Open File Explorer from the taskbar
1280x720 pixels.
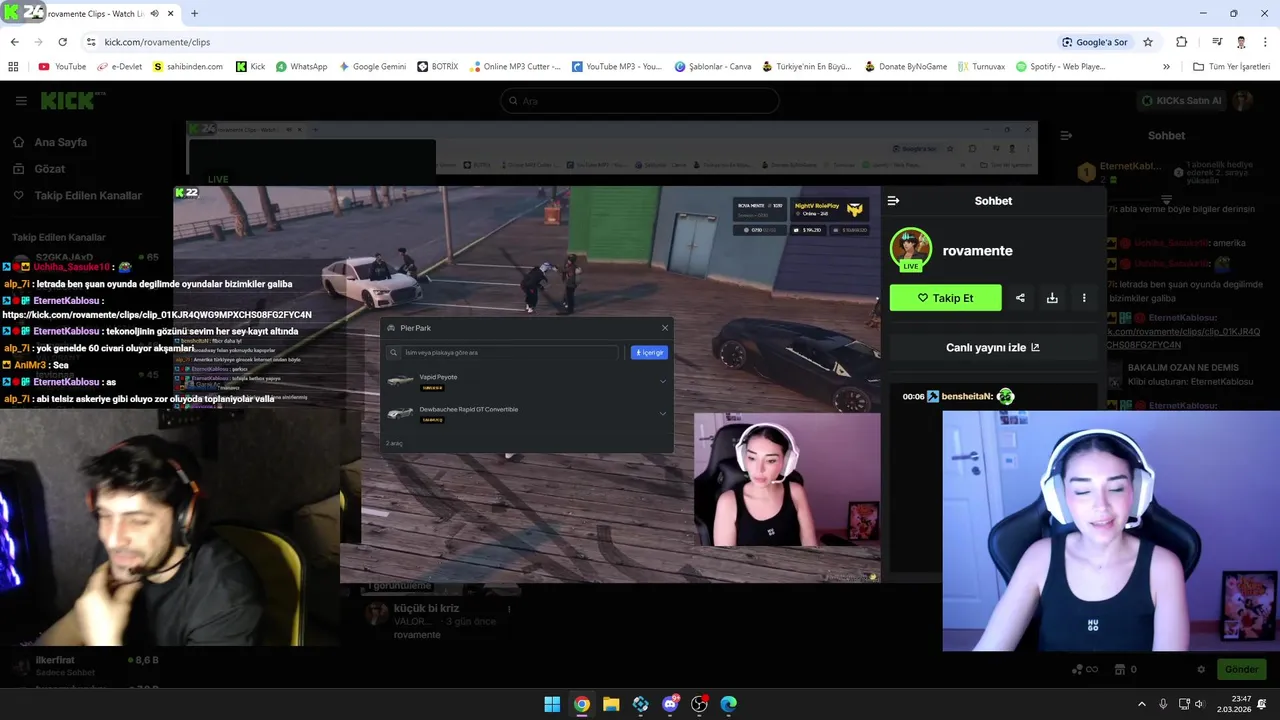coord(611,704)
